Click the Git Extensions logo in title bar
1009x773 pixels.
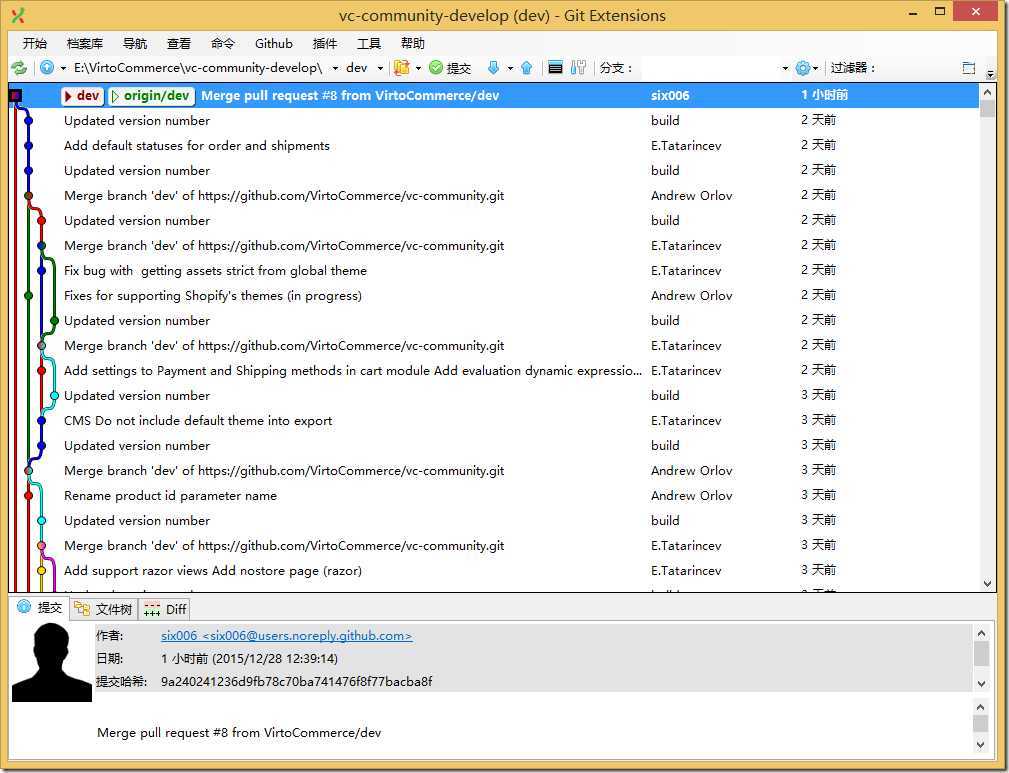coord(18,15)
